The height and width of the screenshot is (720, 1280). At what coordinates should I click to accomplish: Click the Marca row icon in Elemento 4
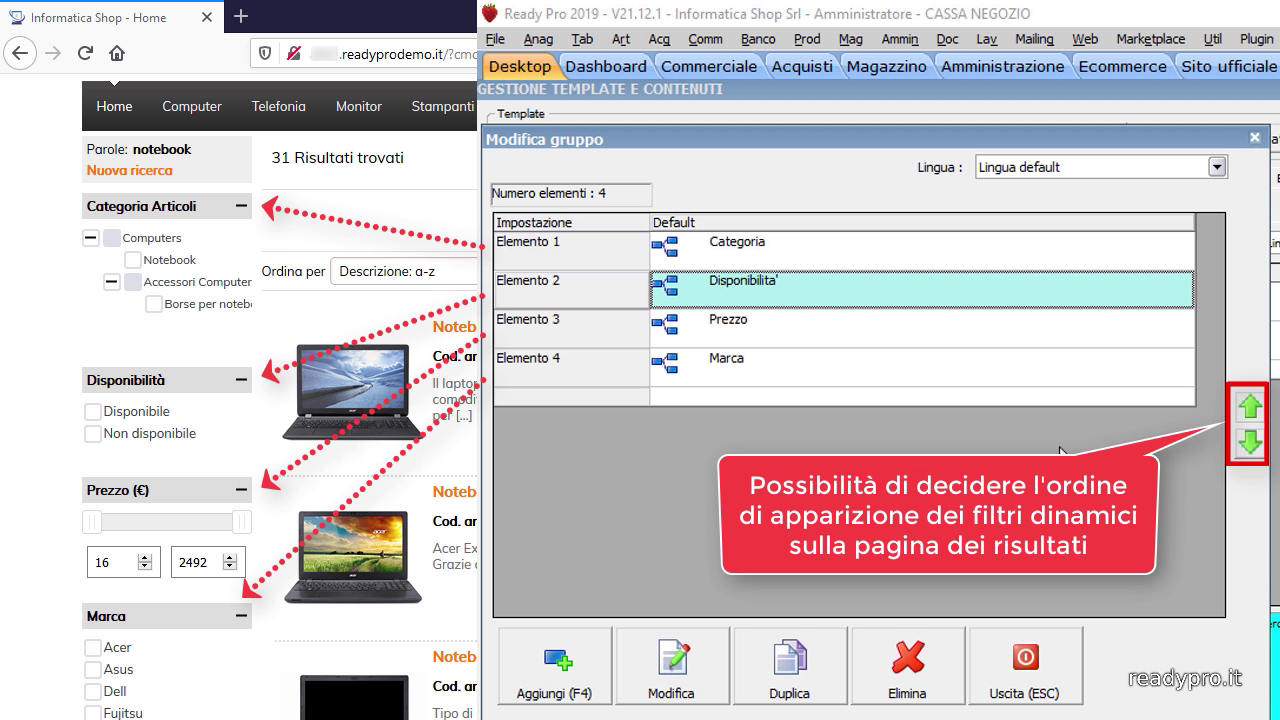(665, 362)
